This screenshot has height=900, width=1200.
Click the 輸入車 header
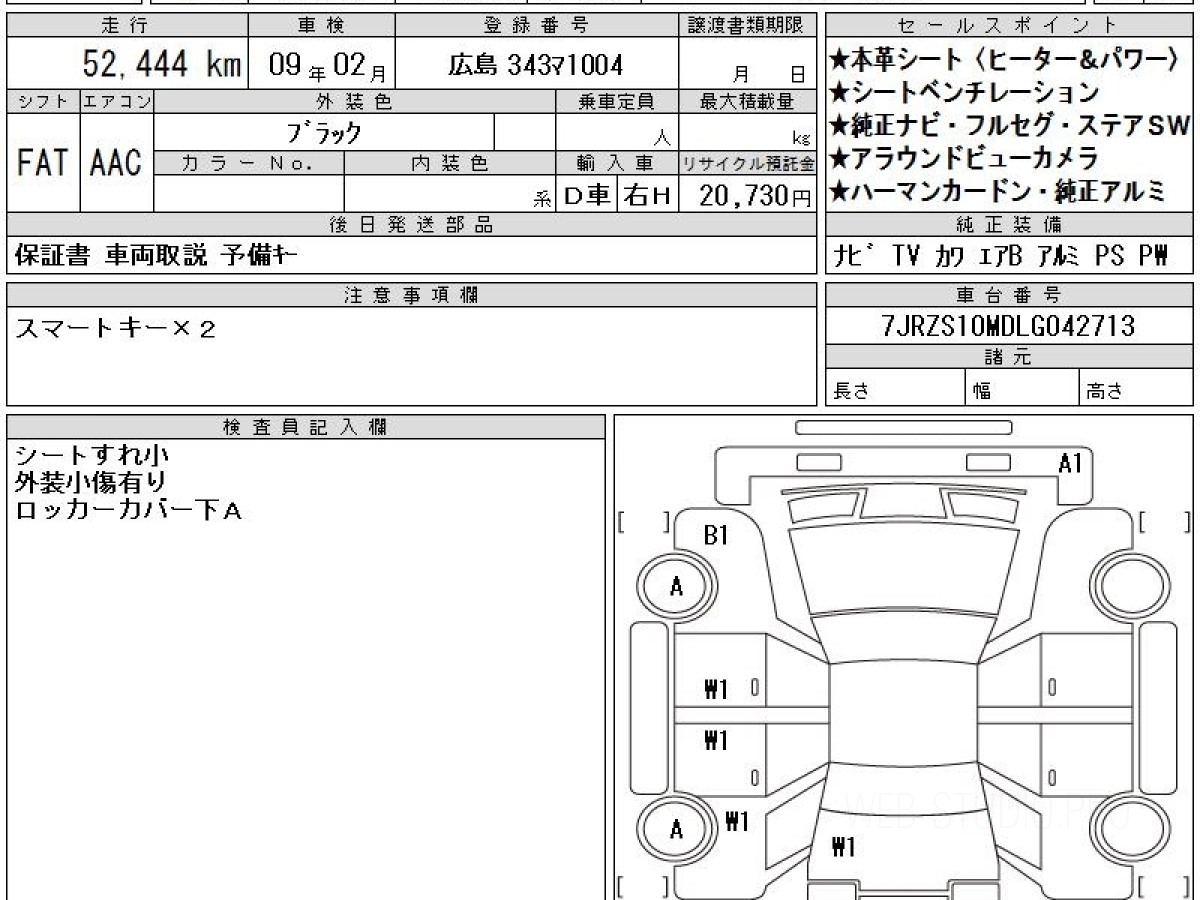(617, 163)
